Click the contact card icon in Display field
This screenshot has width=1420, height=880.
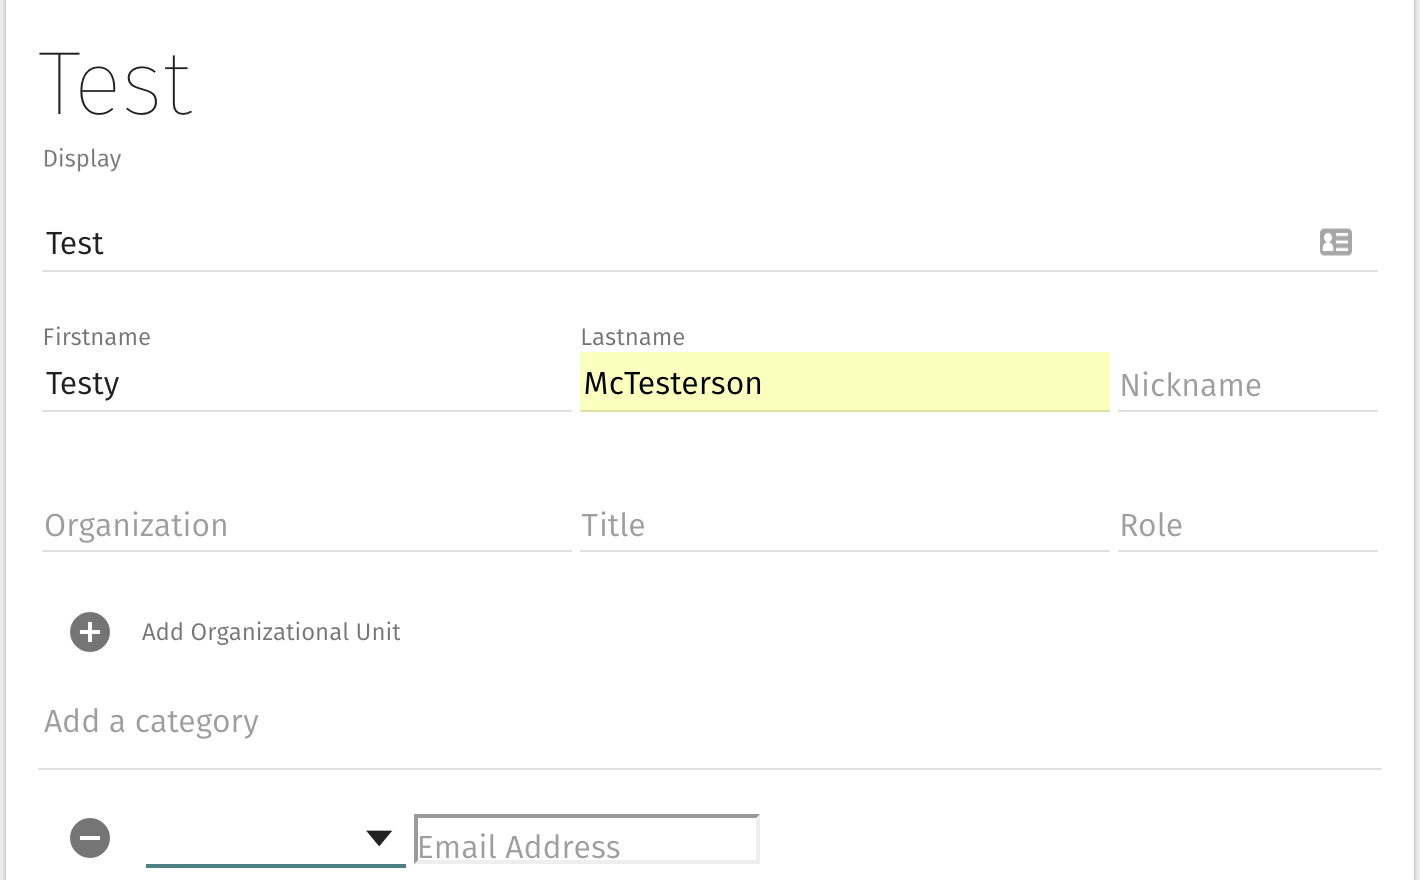[x=1335, y=242]
